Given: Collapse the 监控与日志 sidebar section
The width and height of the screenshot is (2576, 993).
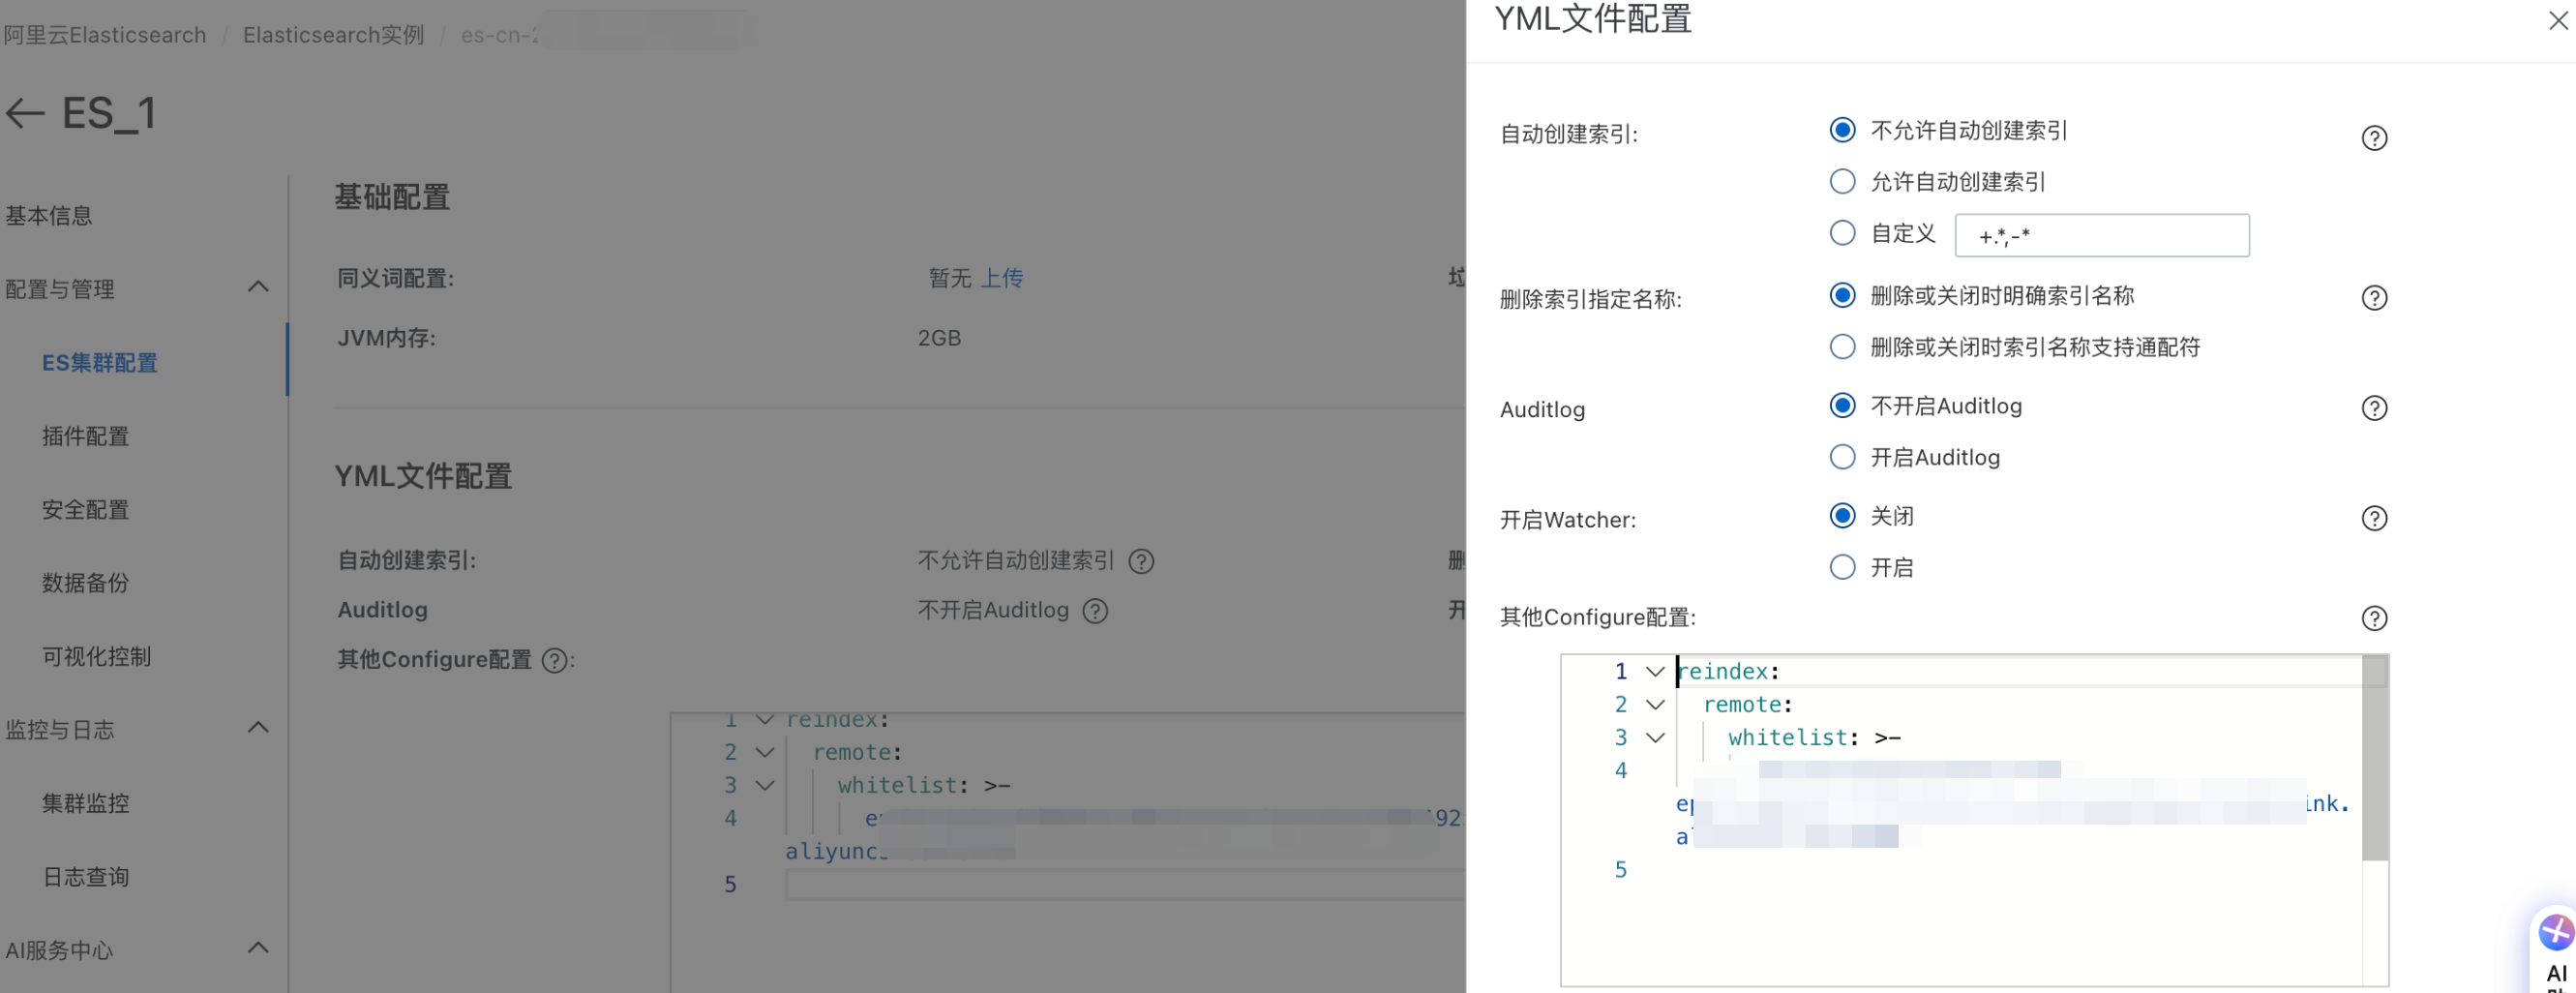Looking at the screenshot, I should click(x=258, y=728).
